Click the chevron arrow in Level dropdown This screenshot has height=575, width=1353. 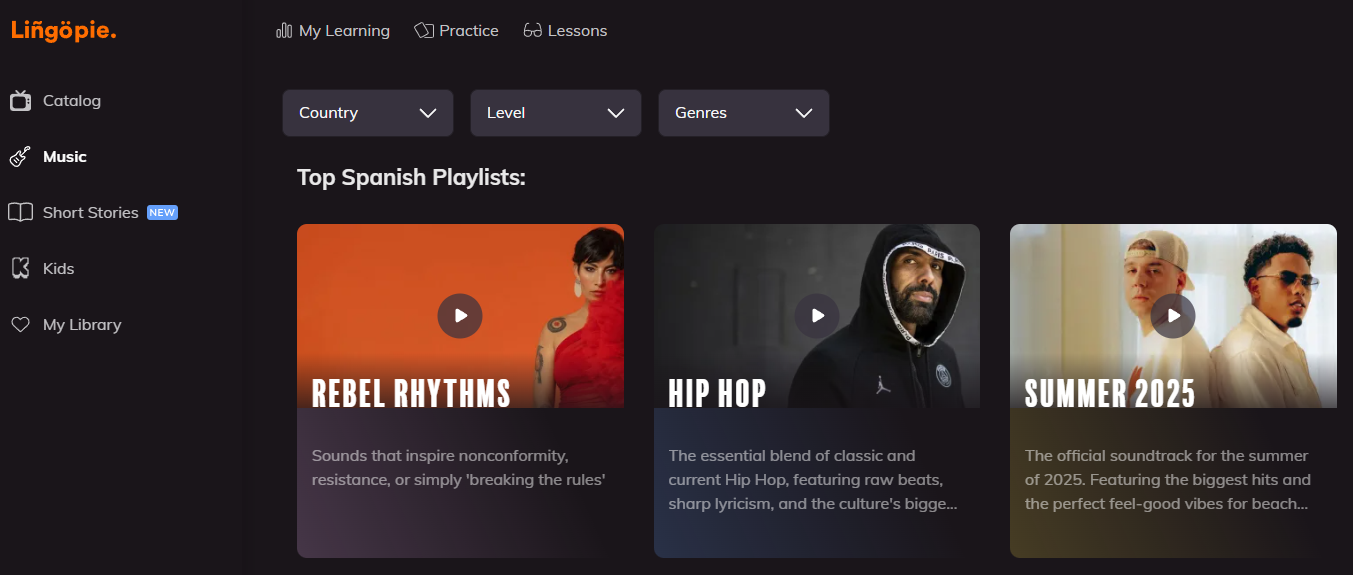[x=616, y=113]
